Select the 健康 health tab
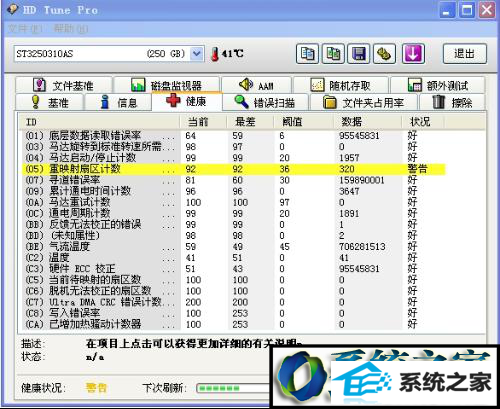The height and width of the screenshot is (409, 500). 187,101
